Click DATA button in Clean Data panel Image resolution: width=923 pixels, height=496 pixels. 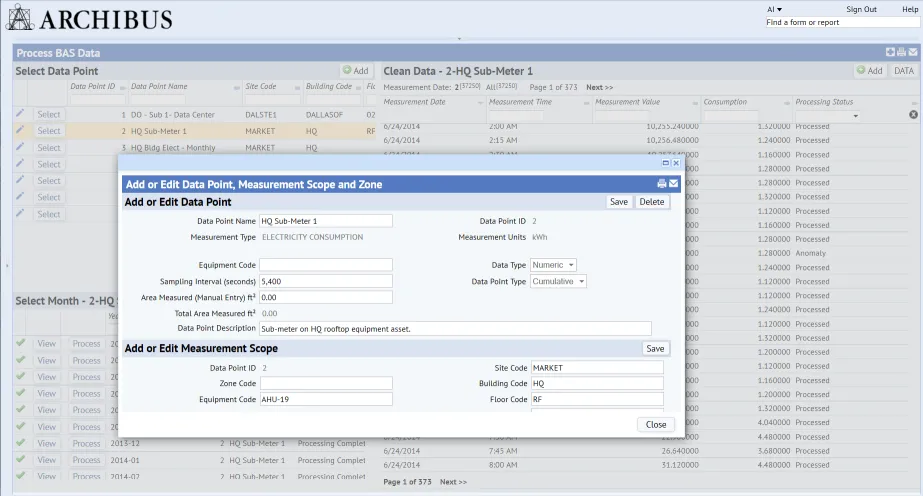pos(904,71)
